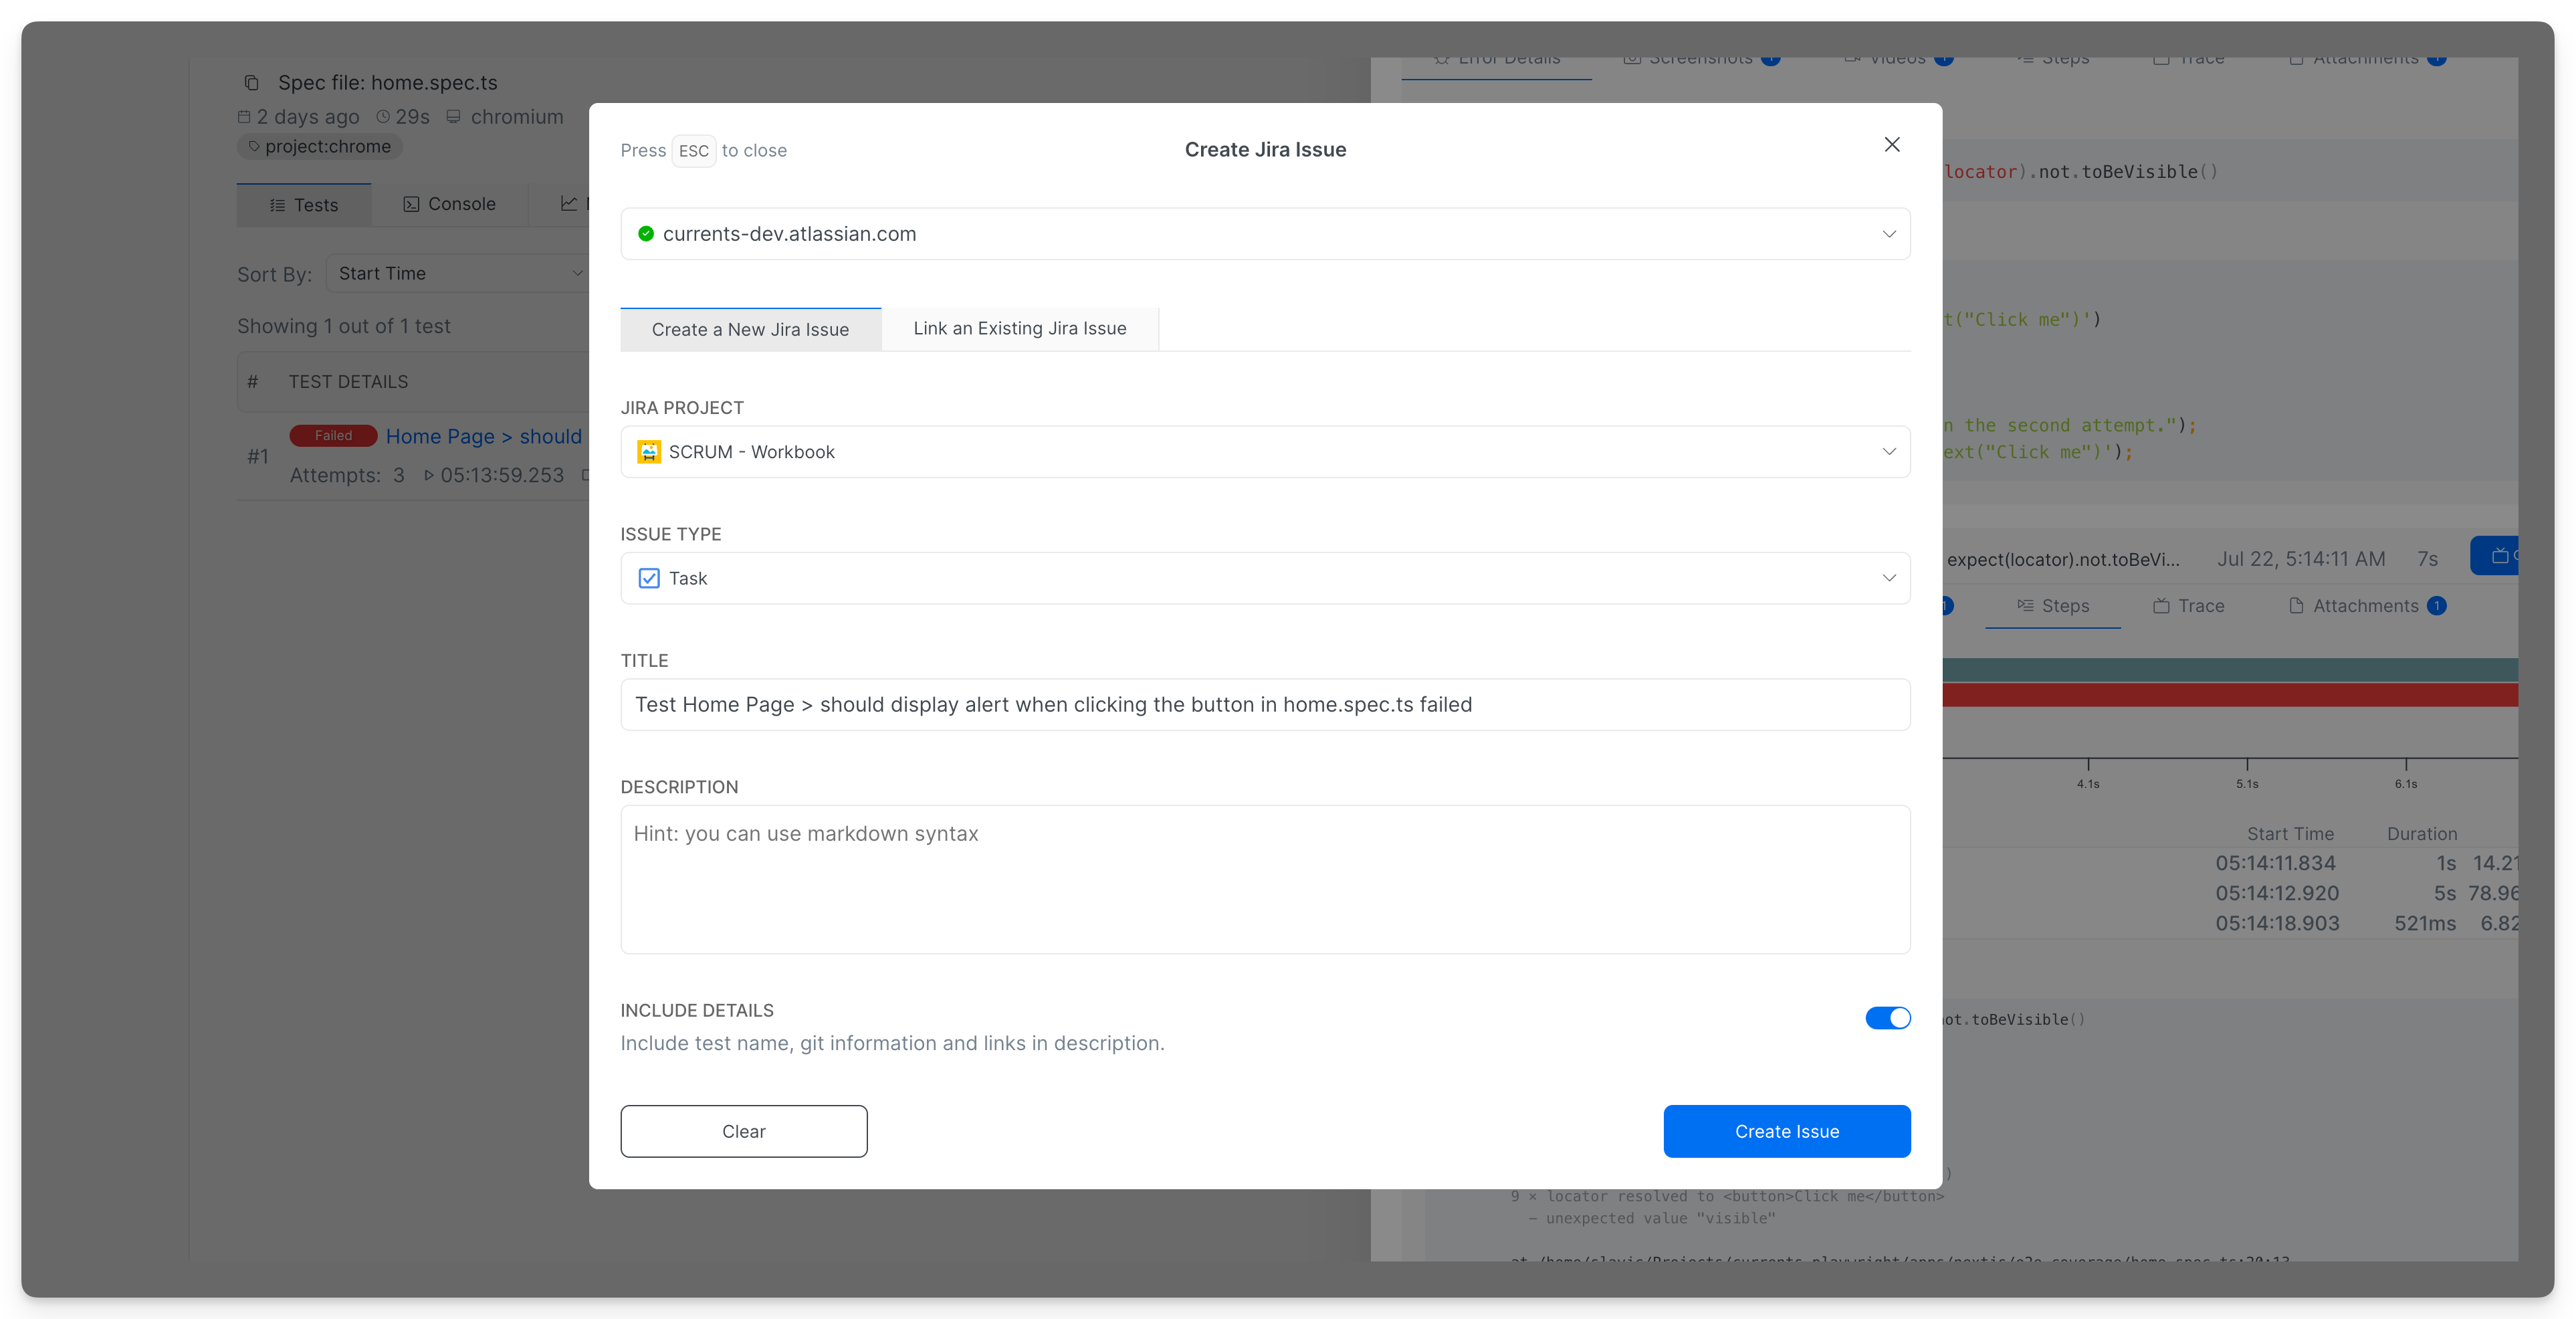Click the copy icon beside Spec file
Viewport: 2576px width, 1319px height.
pyautogui.click(x=252, y=83)
